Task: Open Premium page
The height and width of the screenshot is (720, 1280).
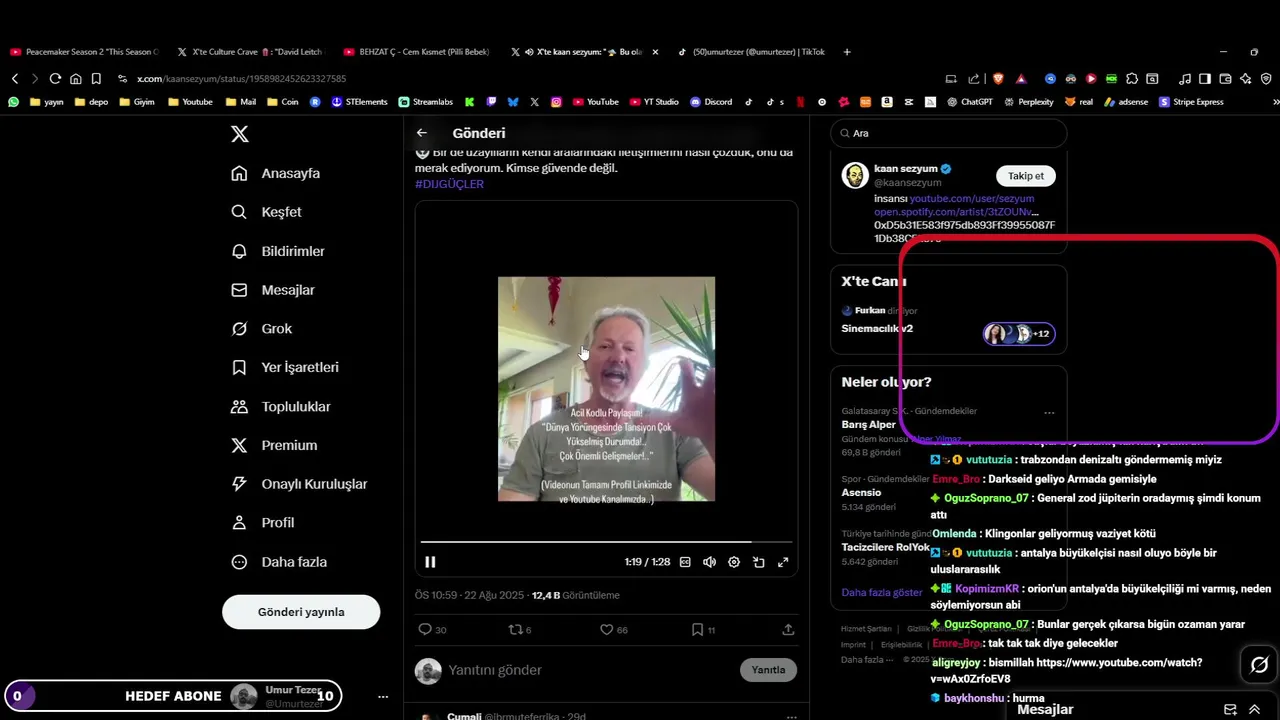Action: pos(274,445)
